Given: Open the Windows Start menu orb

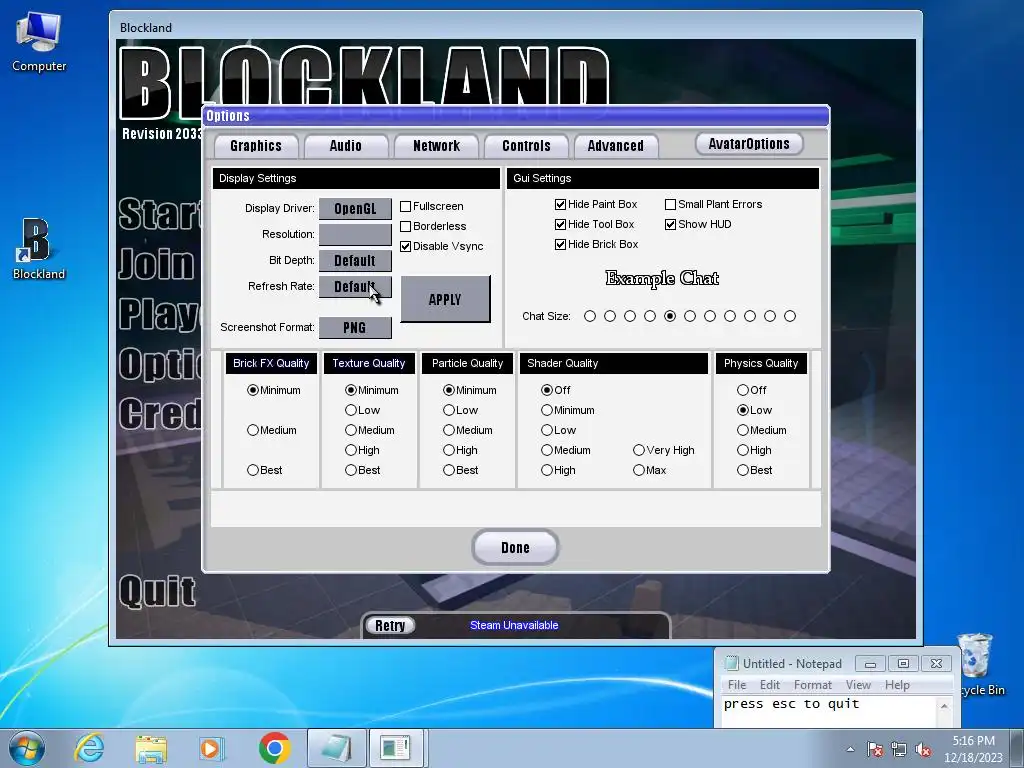Looking at the screenshot, I should click(27, 748).
